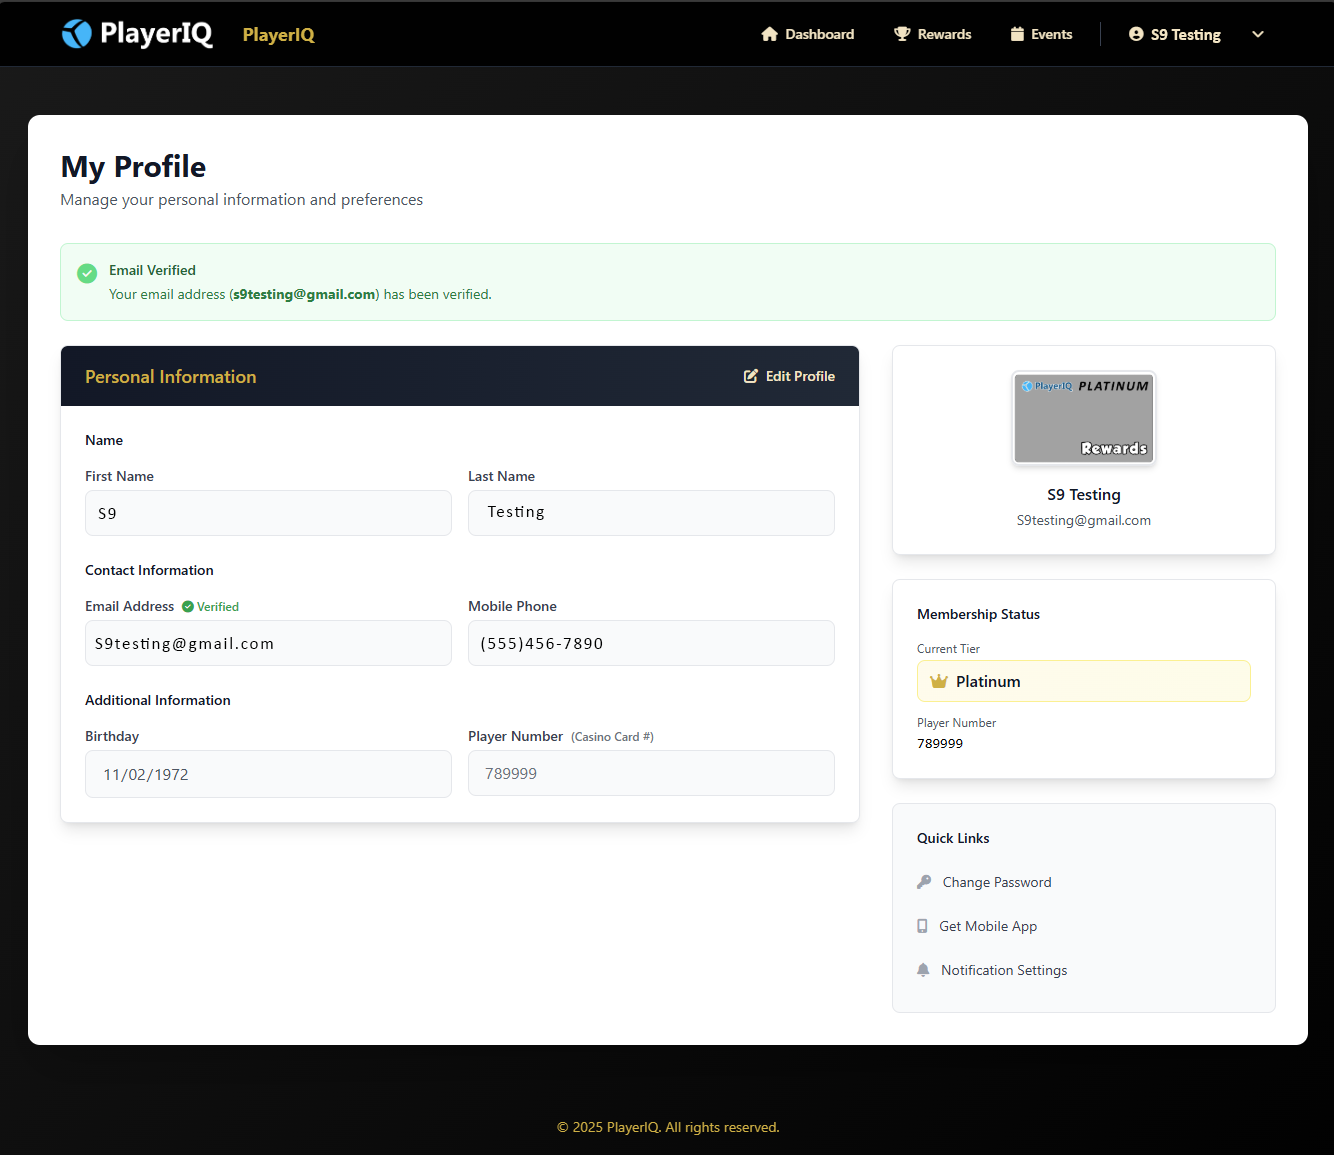Click the key icon beside Change Password
This screenshot has height=1155, width=1334.
[x=923, y=882]
